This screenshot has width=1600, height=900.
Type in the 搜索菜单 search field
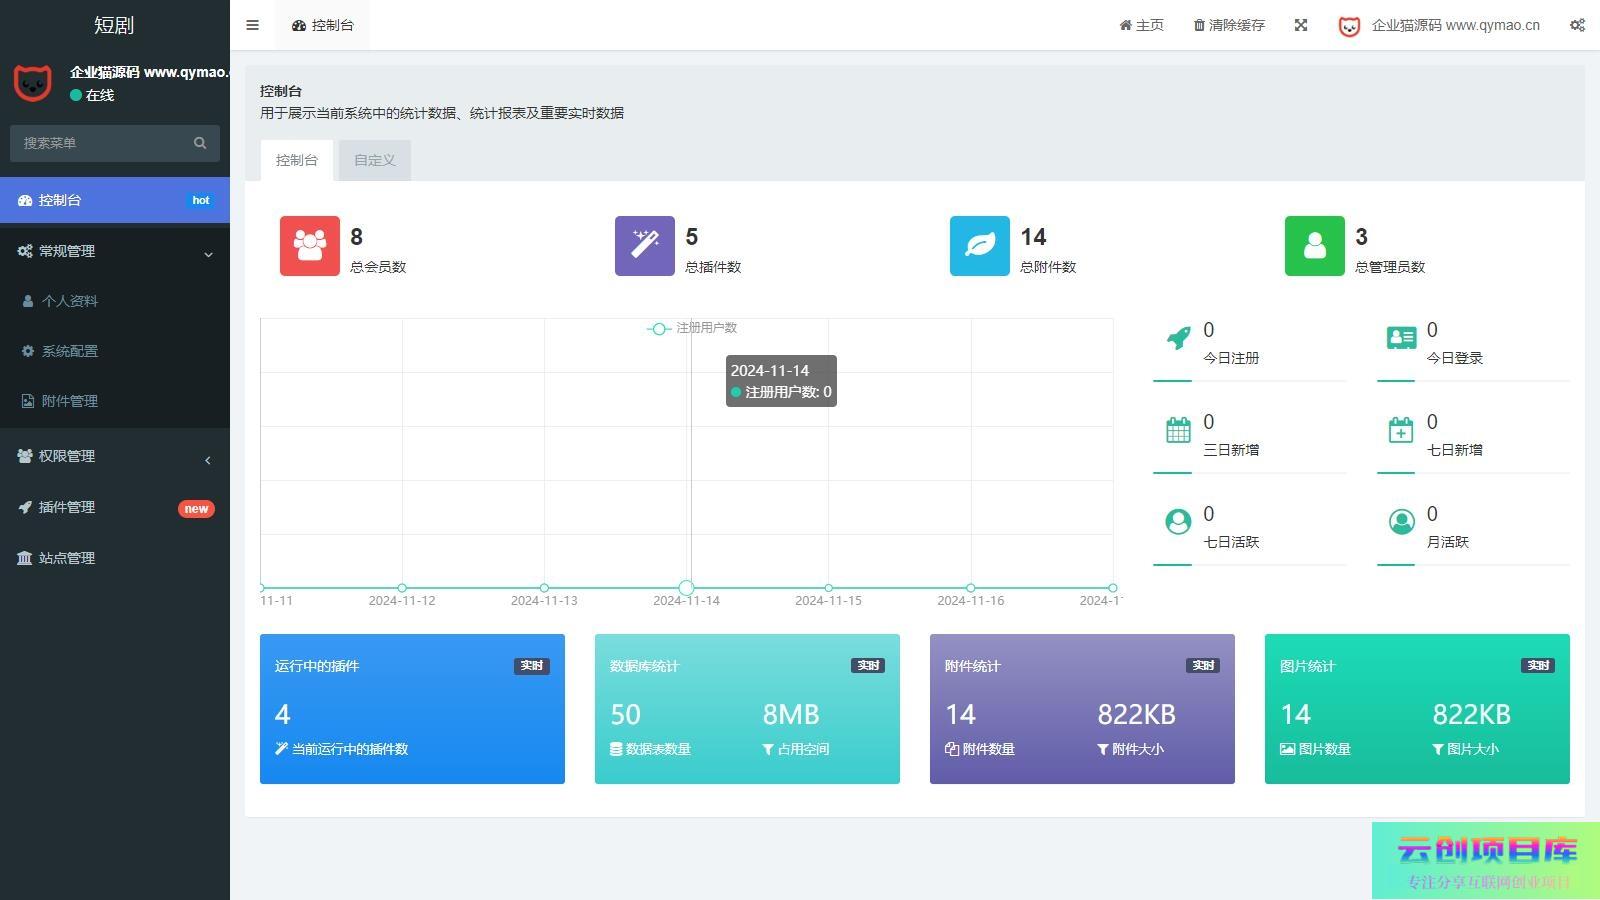(100, 143)
